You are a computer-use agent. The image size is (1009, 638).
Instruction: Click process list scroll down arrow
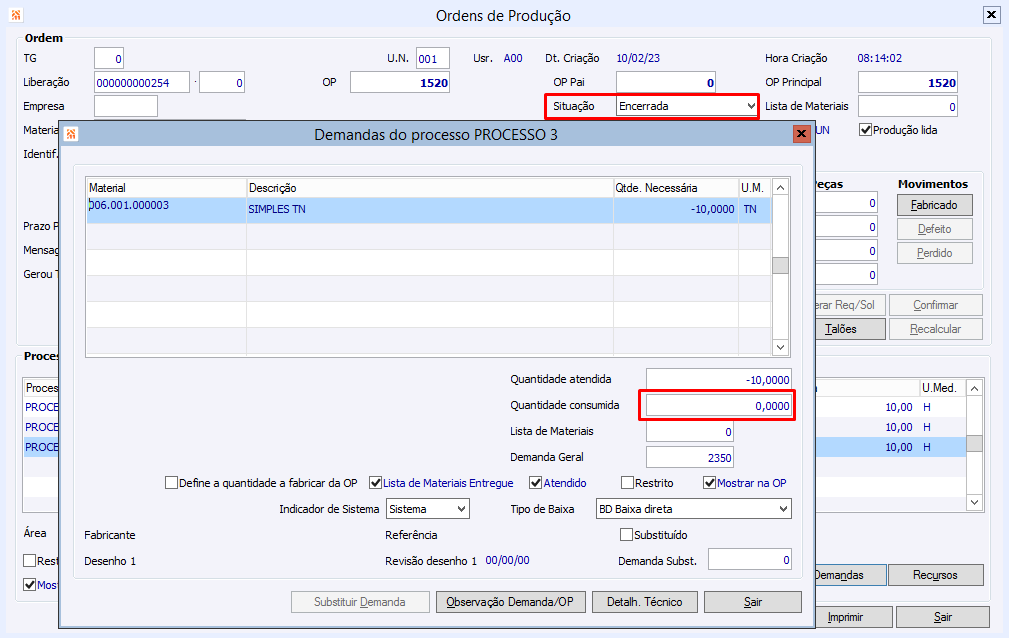point(975,502)
